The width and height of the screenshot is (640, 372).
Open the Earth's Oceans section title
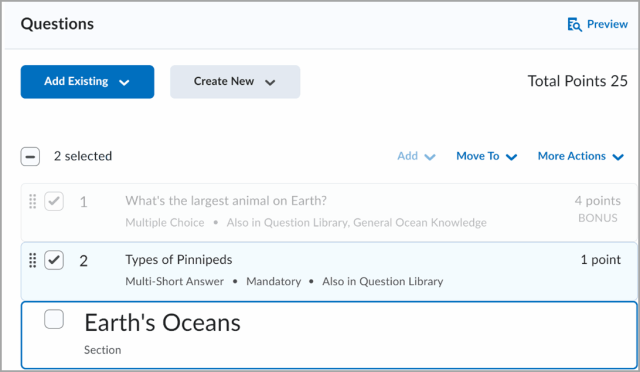click(x=162, y=323)
